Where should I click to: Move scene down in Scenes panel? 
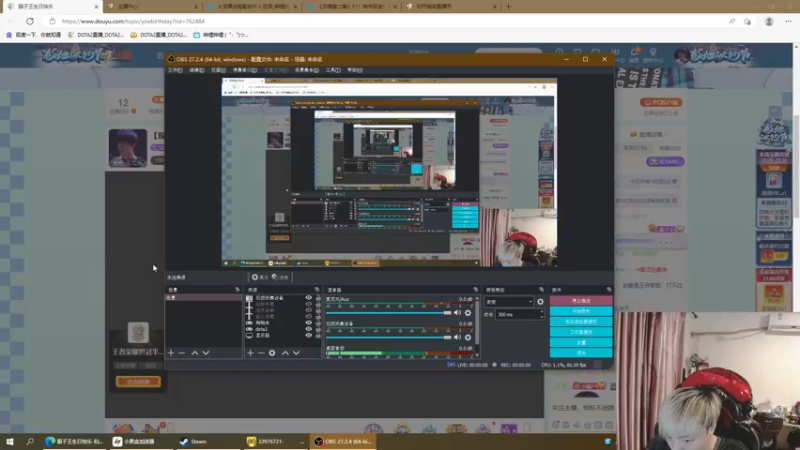tap(206, 353)
